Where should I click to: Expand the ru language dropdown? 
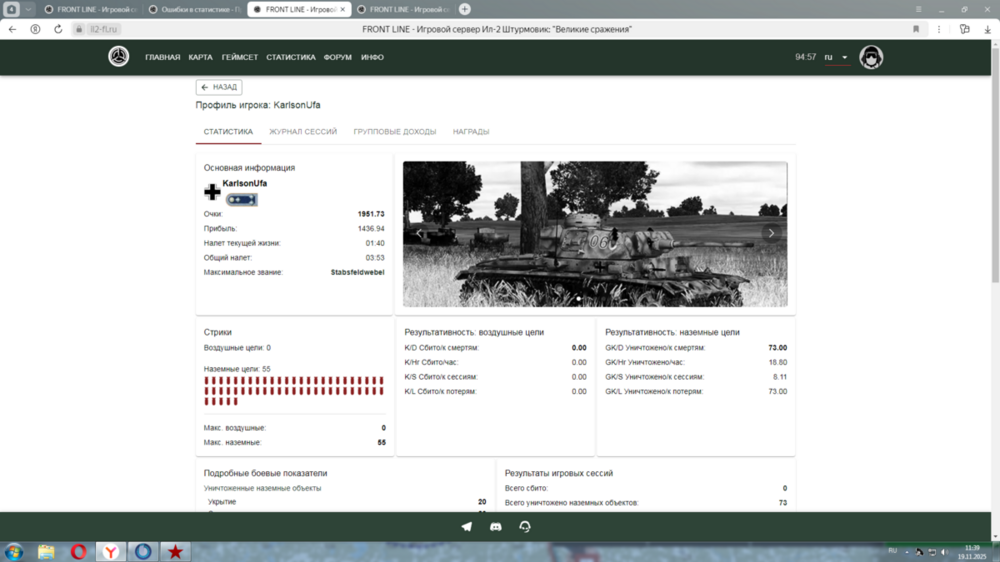(x=836, y=57)
